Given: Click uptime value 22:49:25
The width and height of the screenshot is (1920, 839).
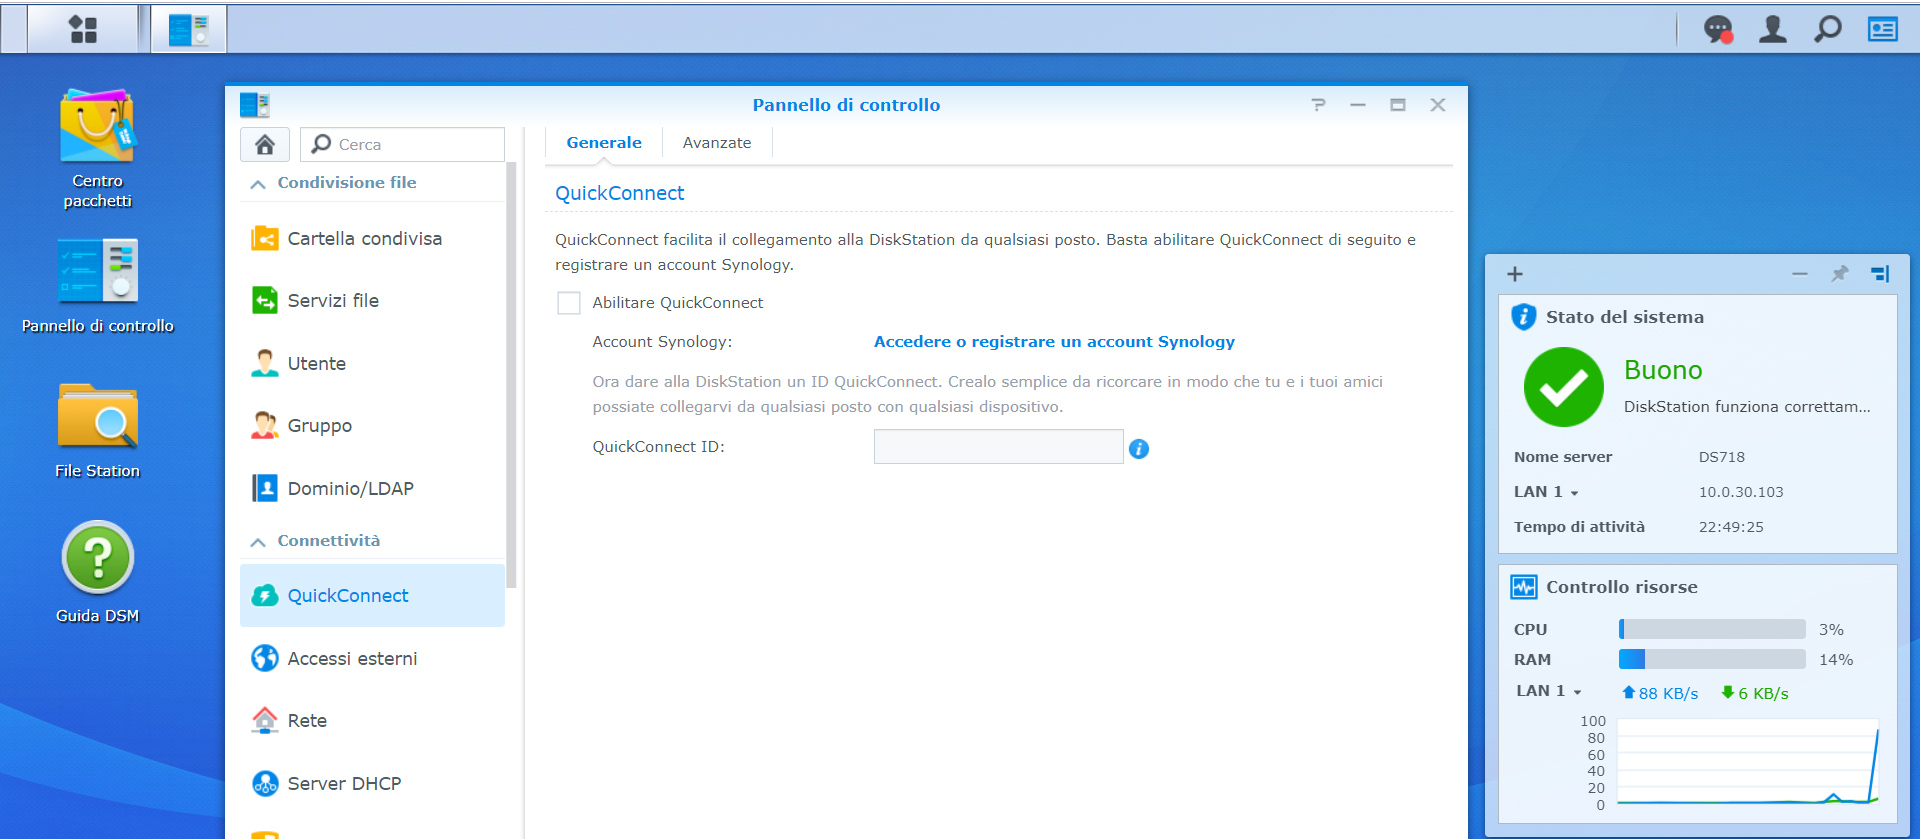Looking at the screenshot, I should [1730, 527].
